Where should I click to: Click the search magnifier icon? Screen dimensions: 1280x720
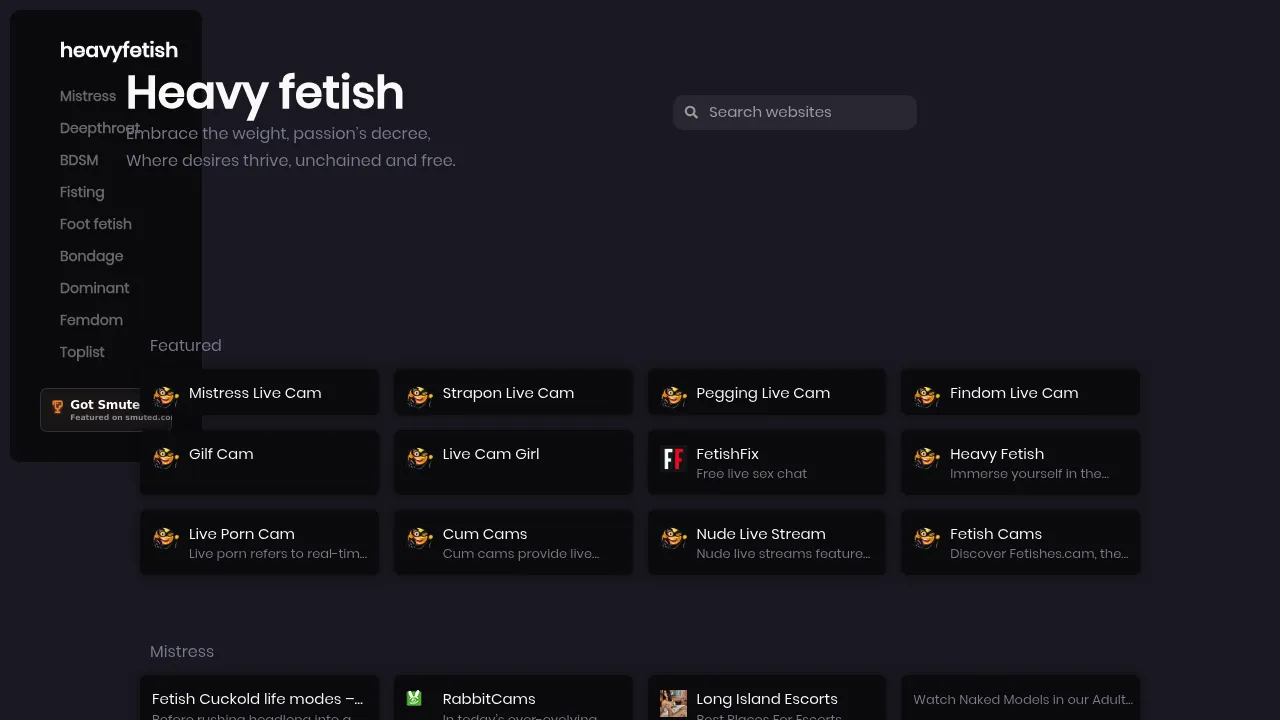[x=691, y=112]
